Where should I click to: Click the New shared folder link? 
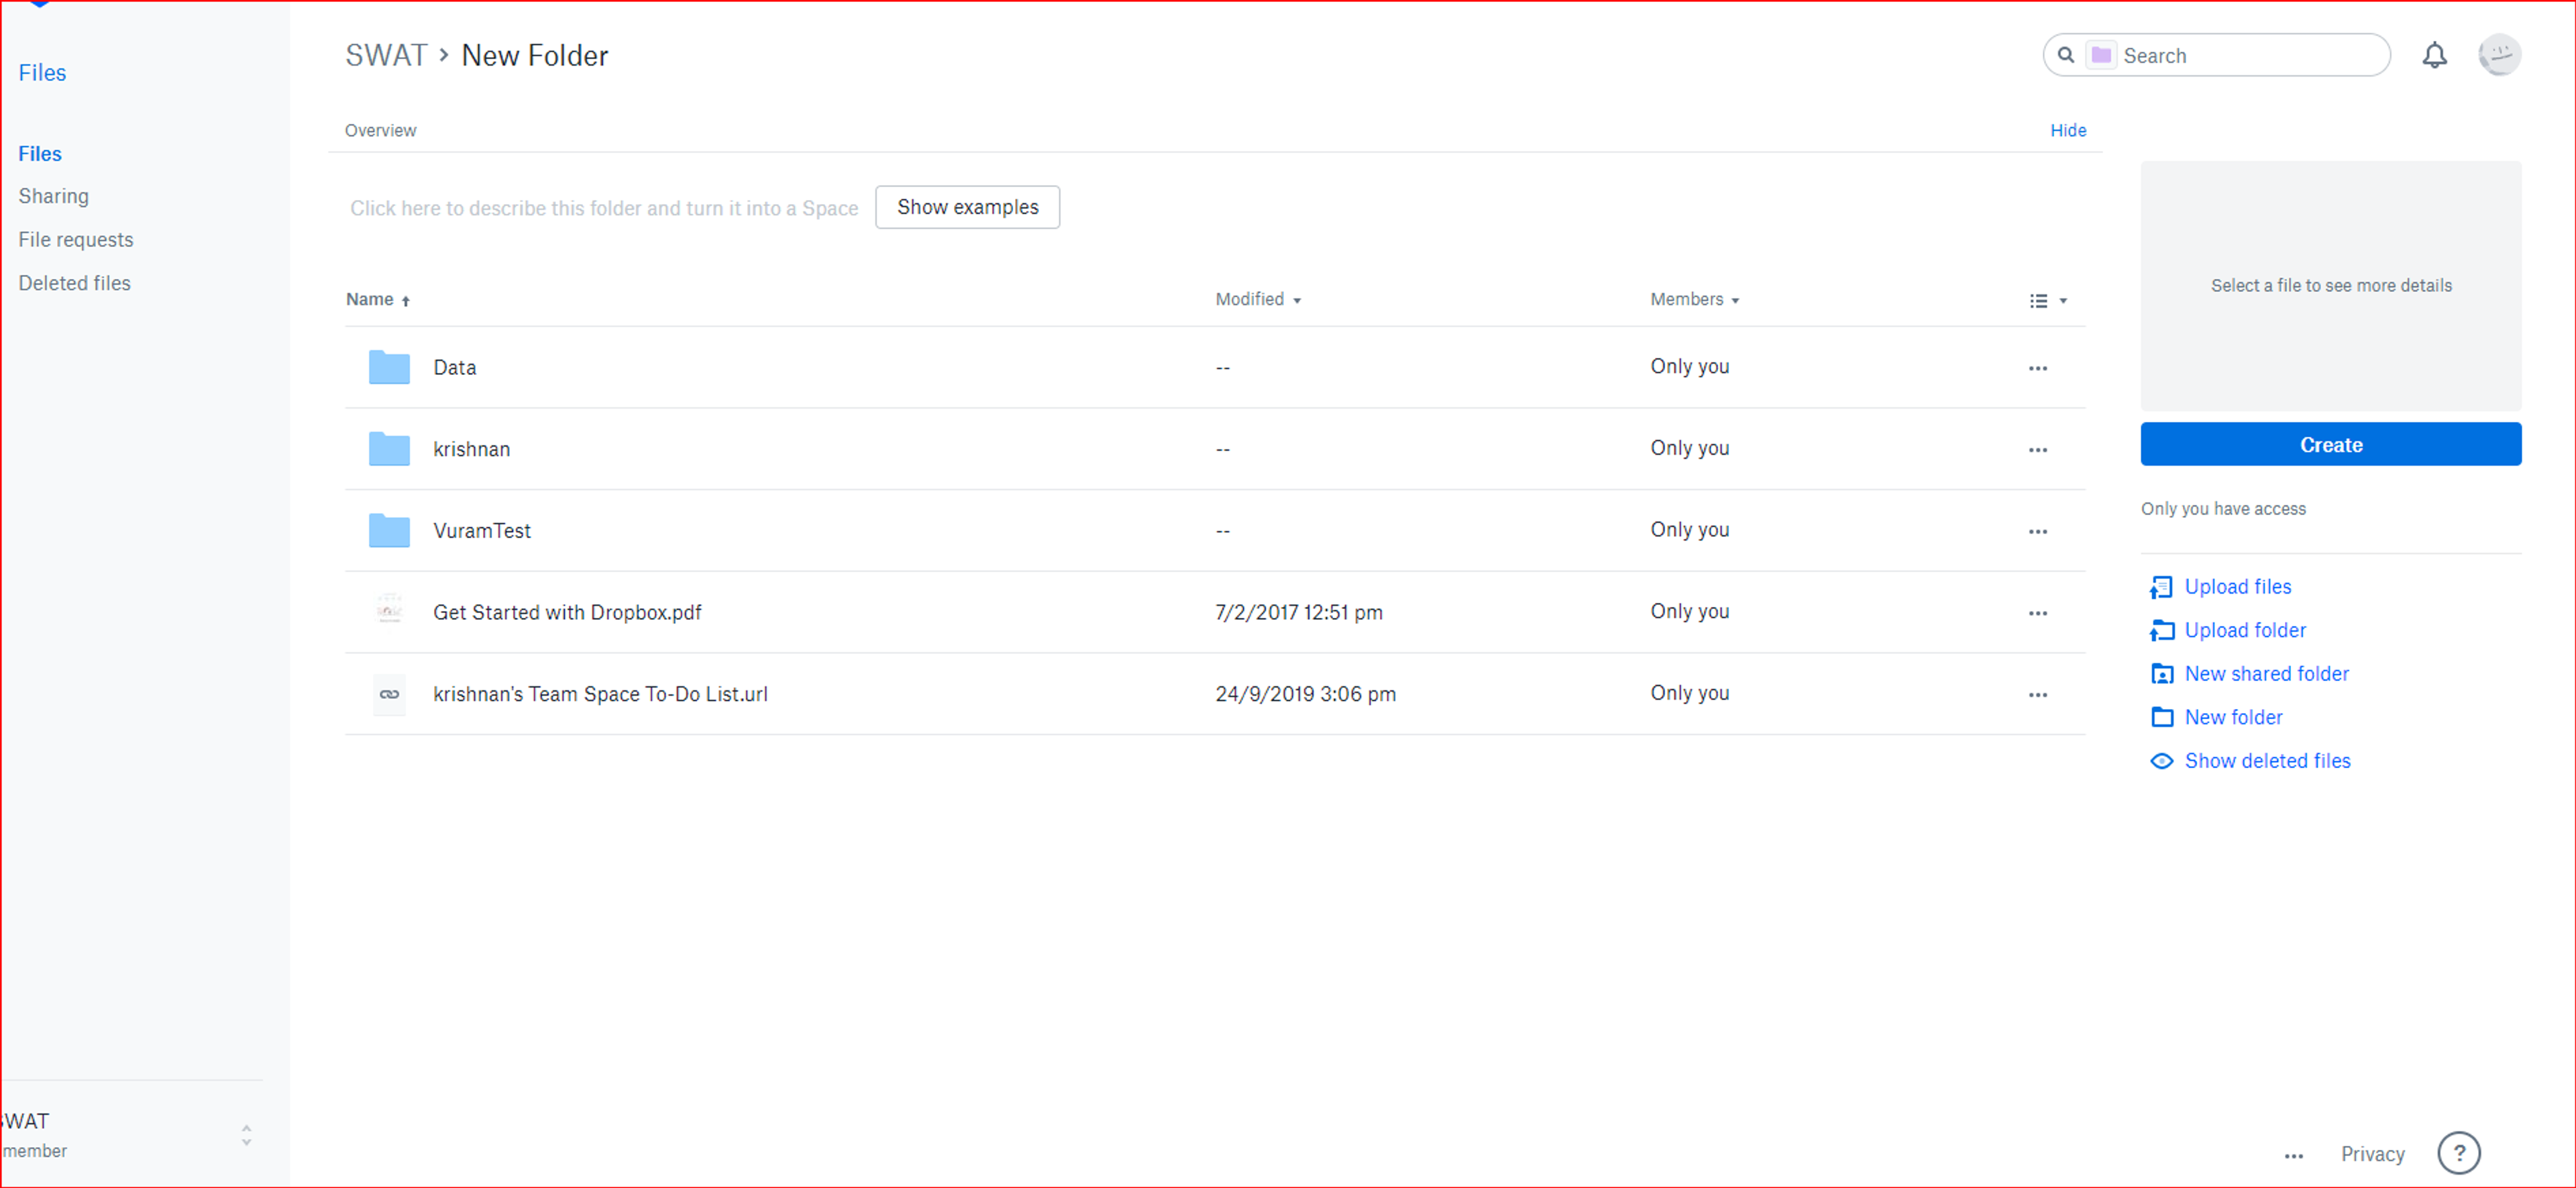coord(2266,674)
